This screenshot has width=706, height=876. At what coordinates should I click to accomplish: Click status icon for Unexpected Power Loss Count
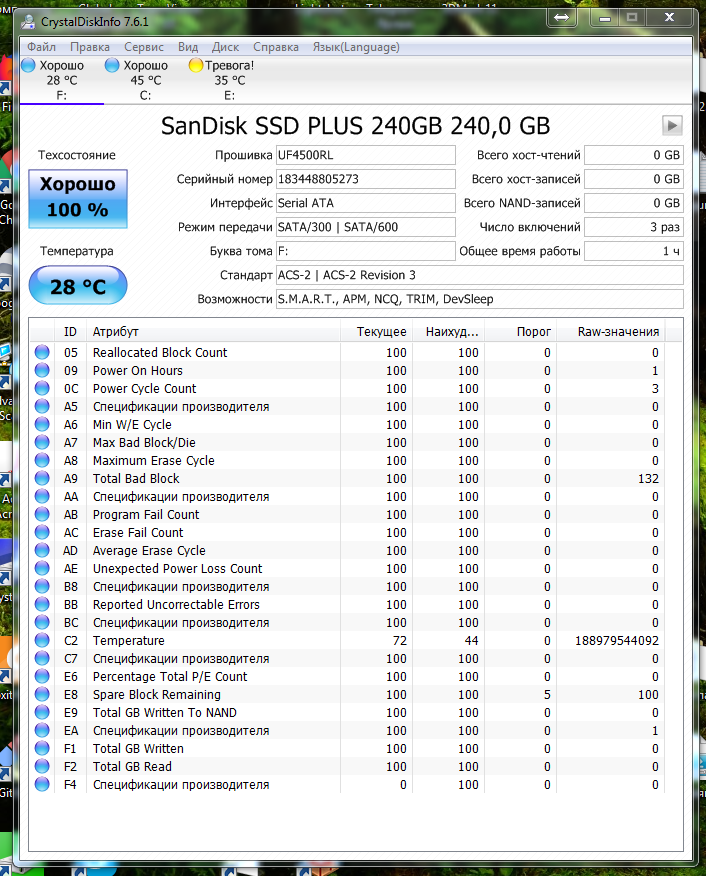point(42,568)
